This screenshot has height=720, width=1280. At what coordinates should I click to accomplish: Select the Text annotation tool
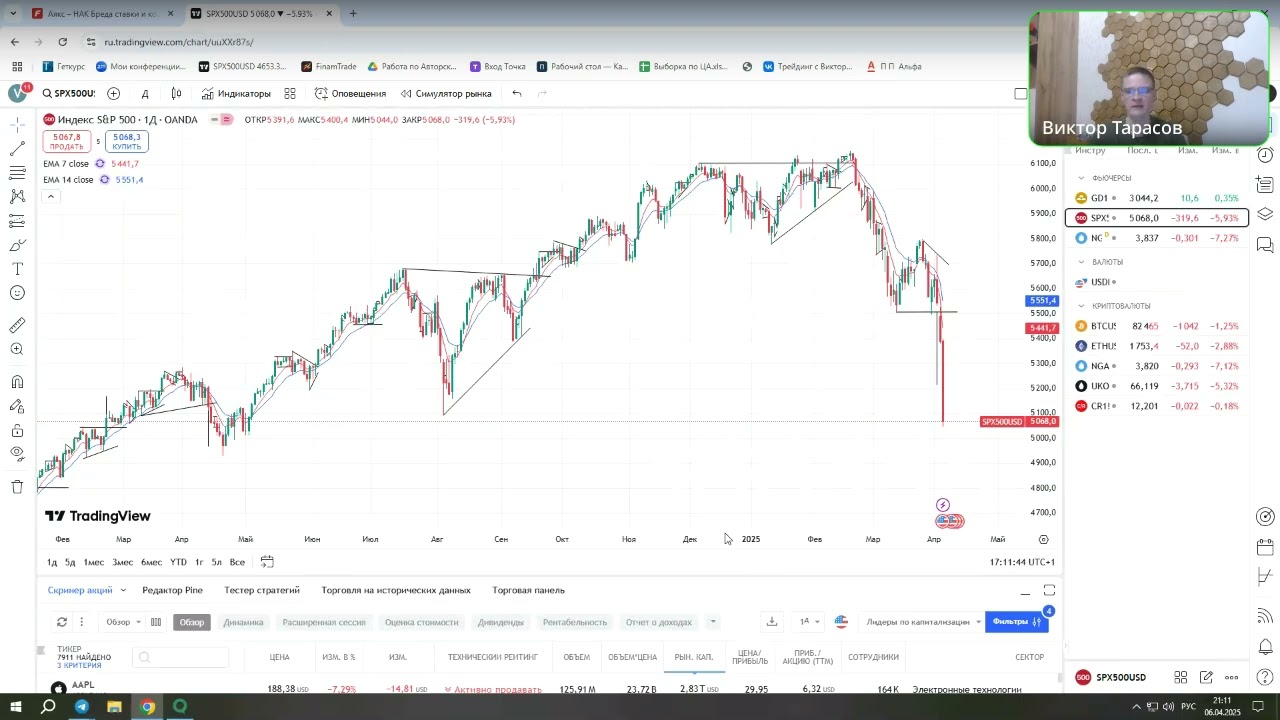click(x=17, y=269)
